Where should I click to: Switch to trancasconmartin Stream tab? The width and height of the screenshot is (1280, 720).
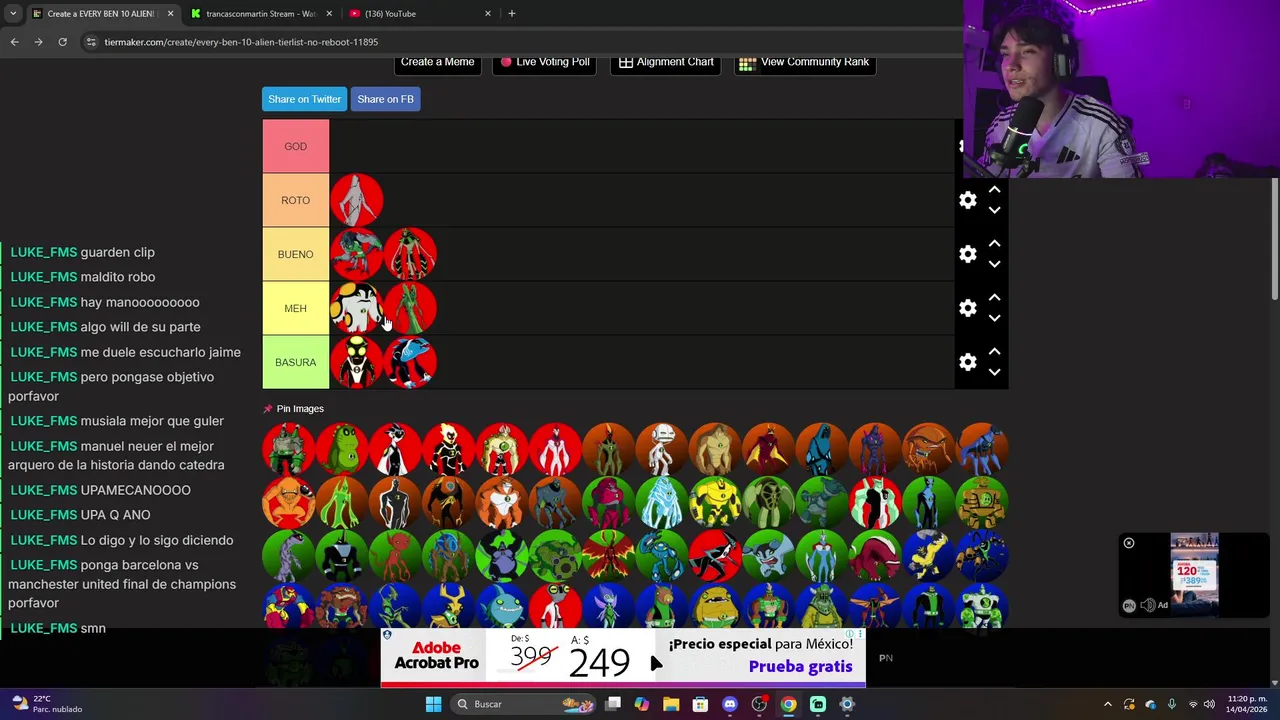click(x=260, y=14)
